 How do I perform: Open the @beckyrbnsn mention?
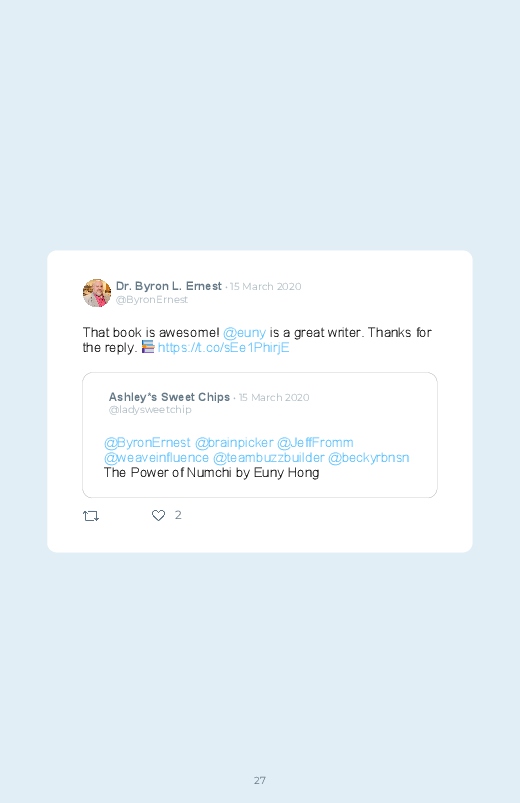368,457
